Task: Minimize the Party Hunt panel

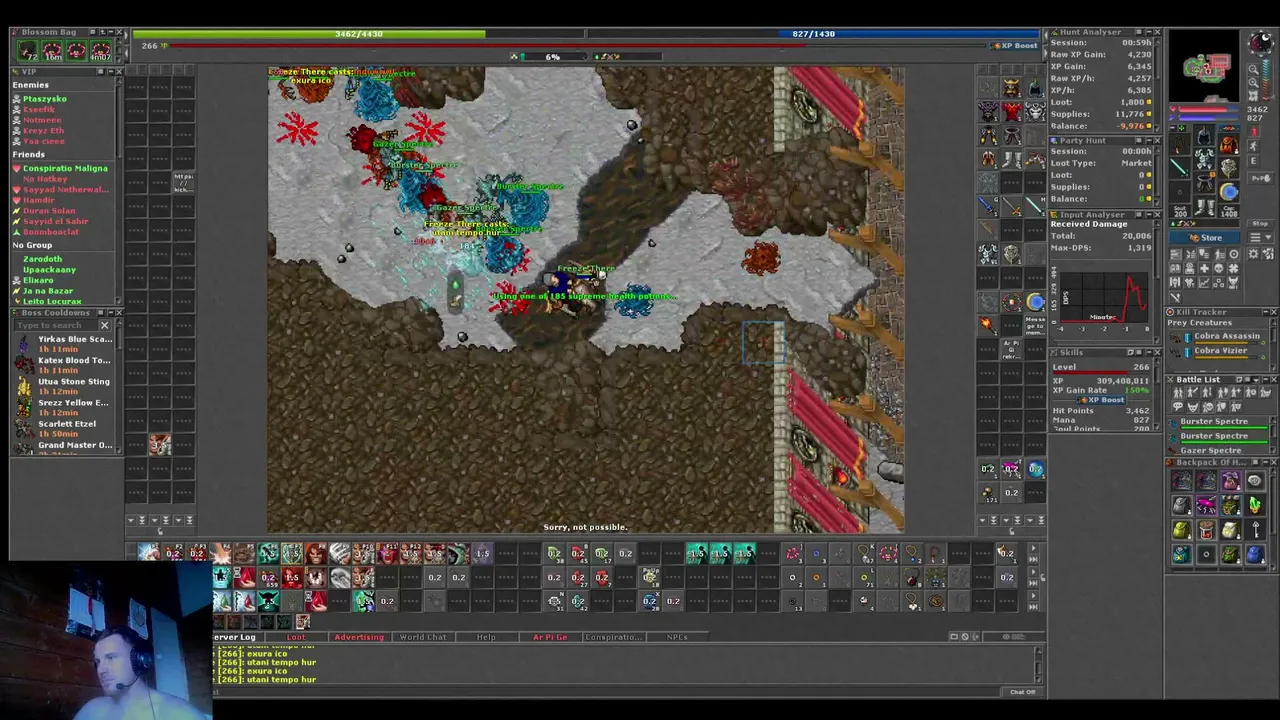Action: (x=1149, y=140)
